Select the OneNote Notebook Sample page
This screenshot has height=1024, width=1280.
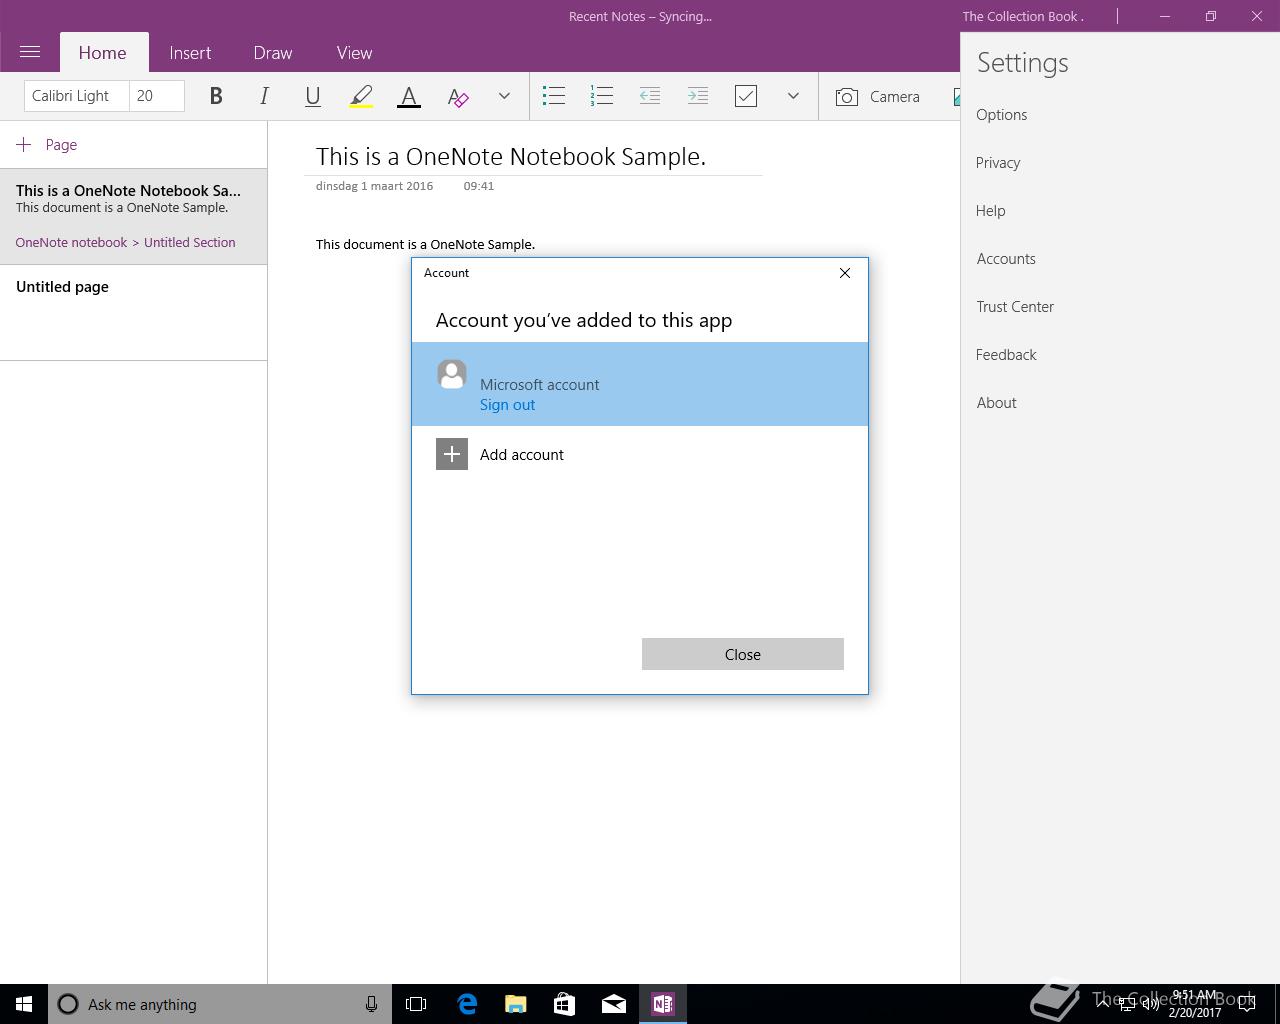pos(133,216)
